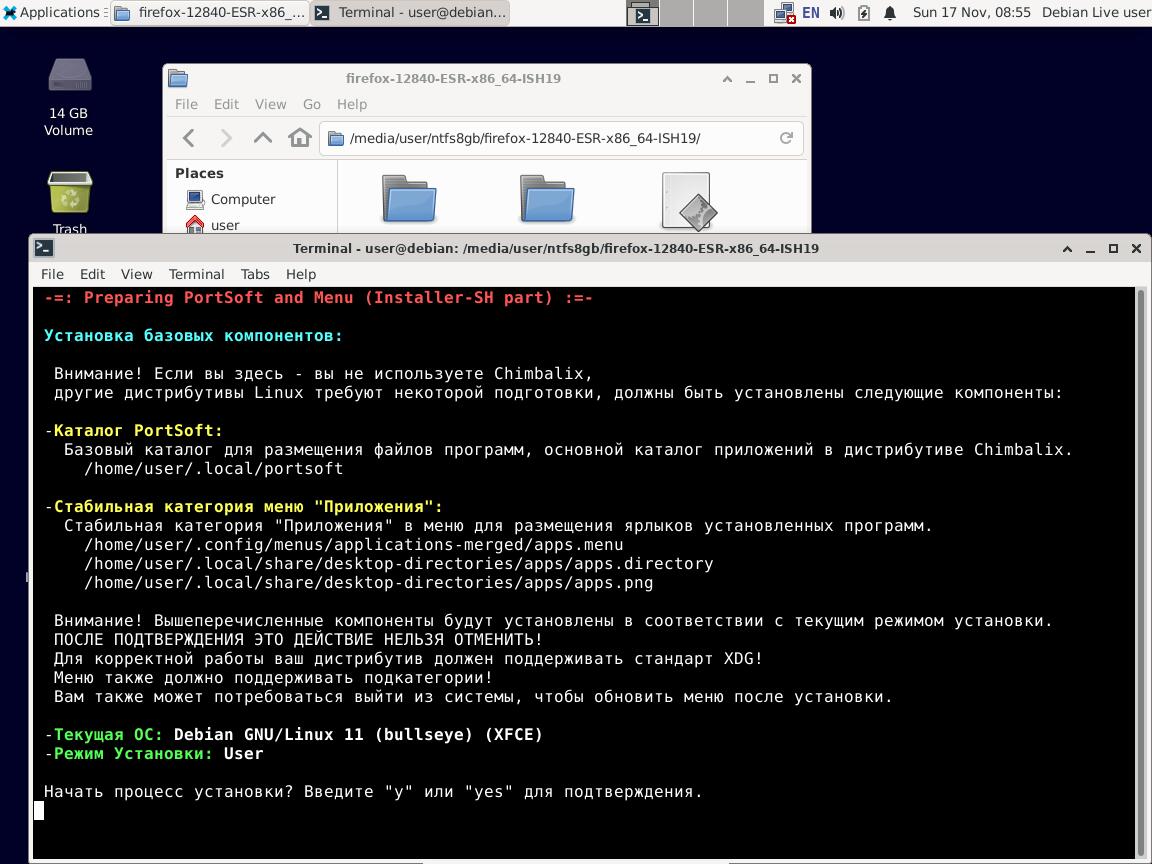
Task: Open Go menu in file manager window
Action: tap(312, 104)
